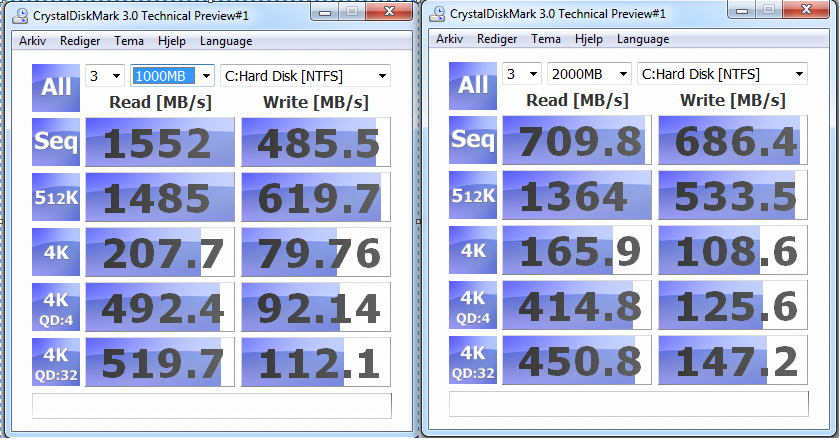Viewport: 840px width, 440px height.
Task: Click the 512K write result 619.7
Action: point(316,197)
